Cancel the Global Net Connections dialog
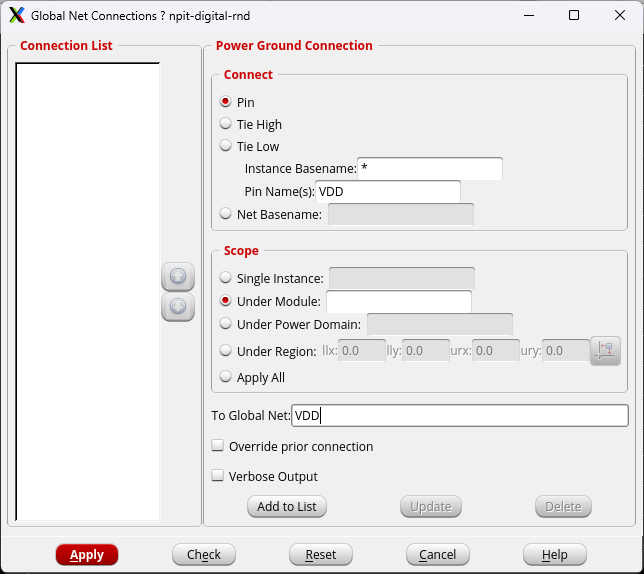Image resolution: width=644 pixels, height=574 pixels. click(x=437, y=555)
